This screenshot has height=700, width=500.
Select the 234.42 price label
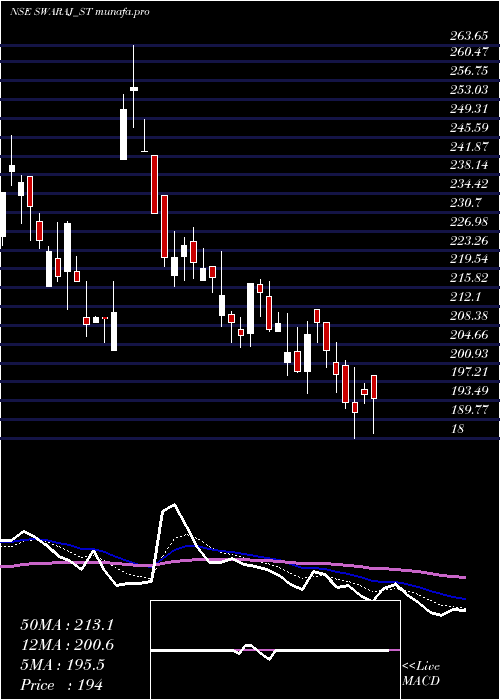coord(469,184)
